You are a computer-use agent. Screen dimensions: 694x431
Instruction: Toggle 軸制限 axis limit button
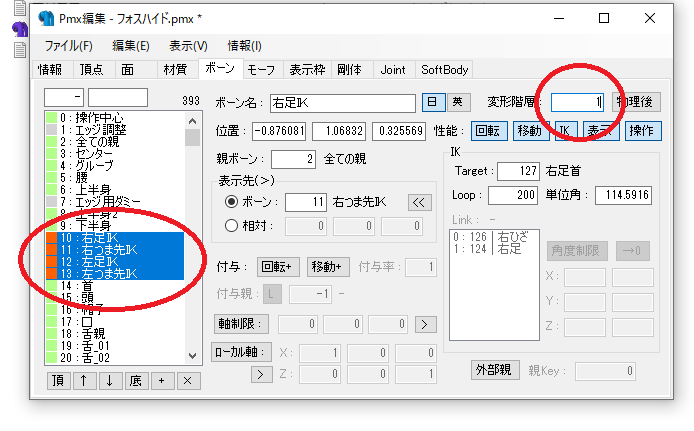coord(241,324)
